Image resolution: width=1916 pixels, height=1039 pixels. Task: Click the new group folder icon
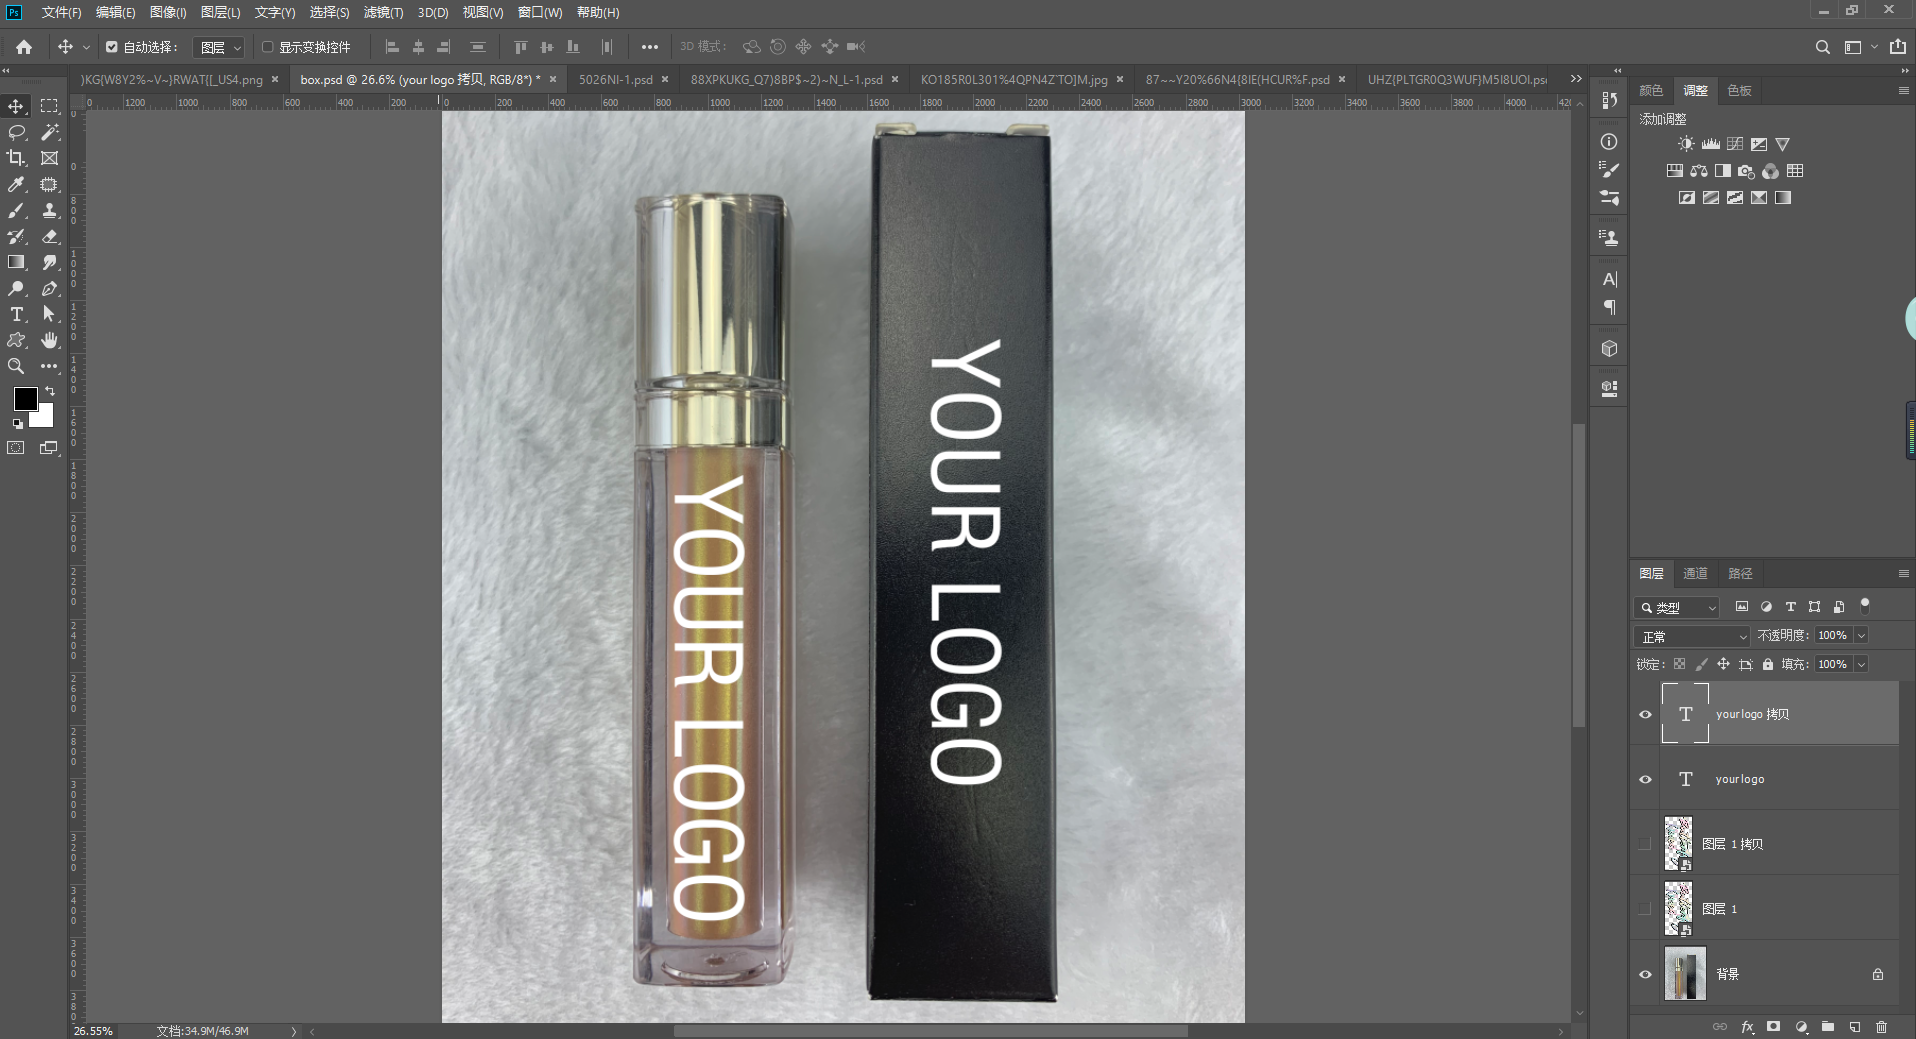click(x=1828, y=1027)
